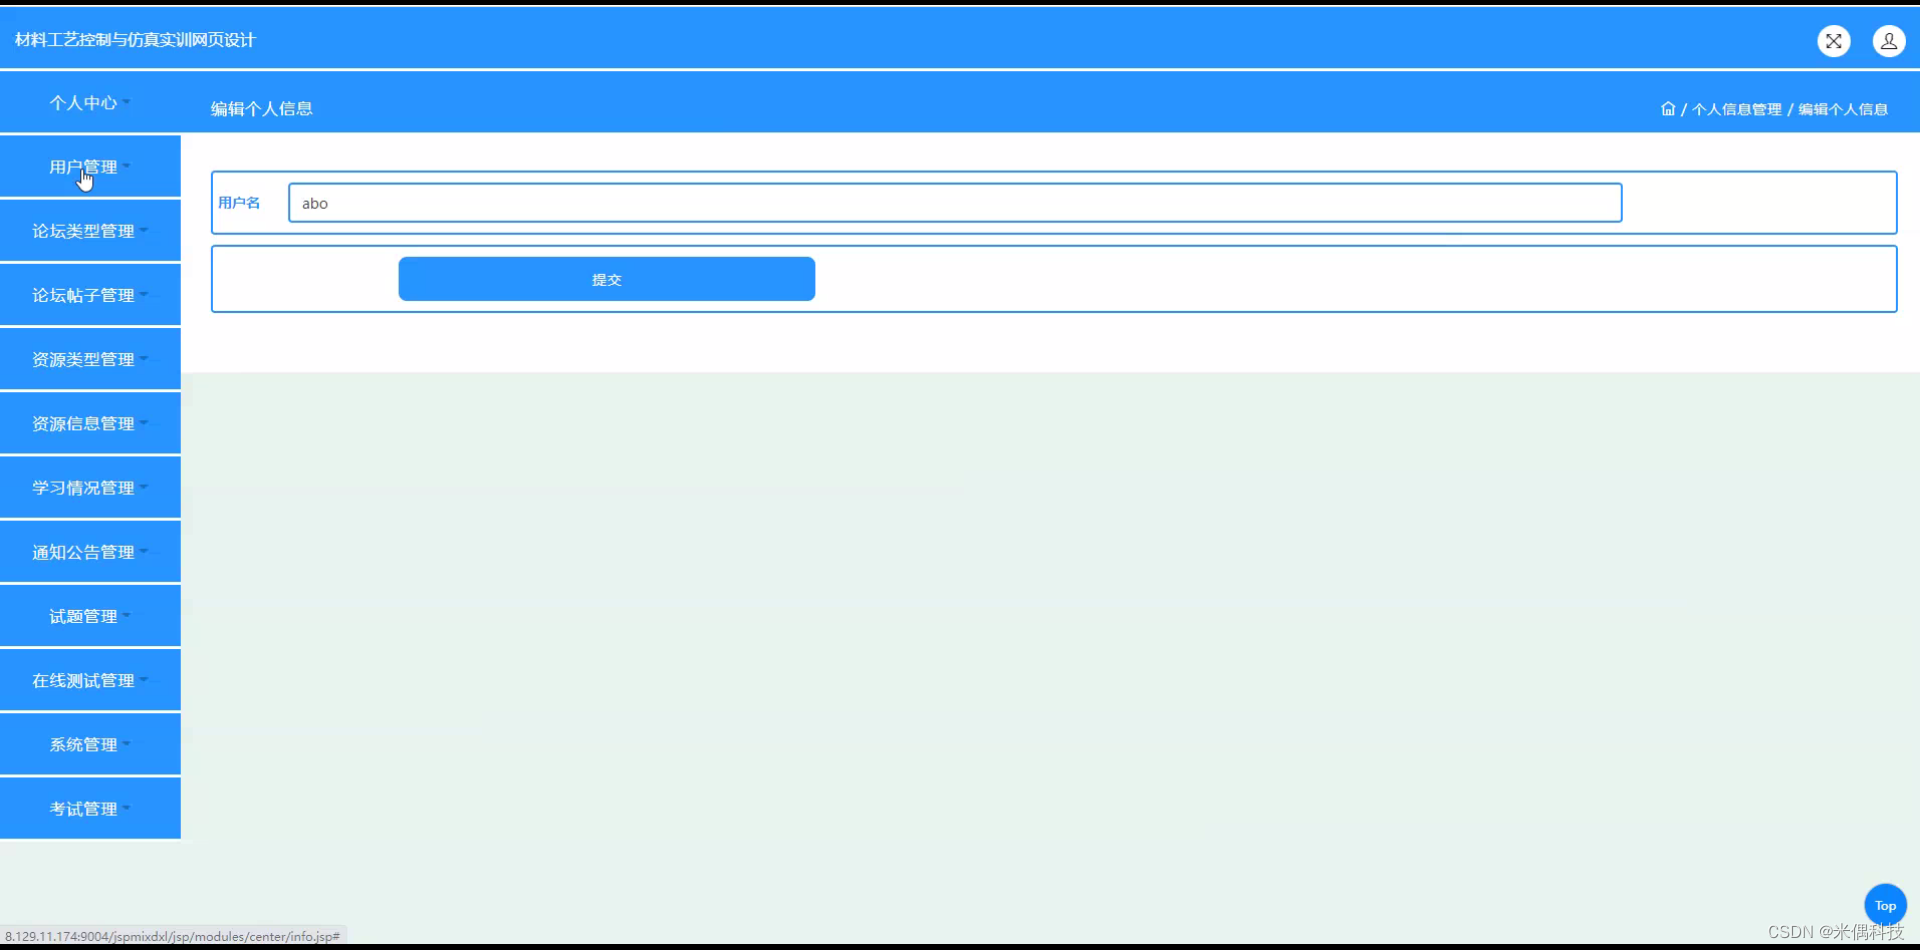Click the Top back-to-top round button
The height and width of the screenshot is (950, 1920).
1885,905
